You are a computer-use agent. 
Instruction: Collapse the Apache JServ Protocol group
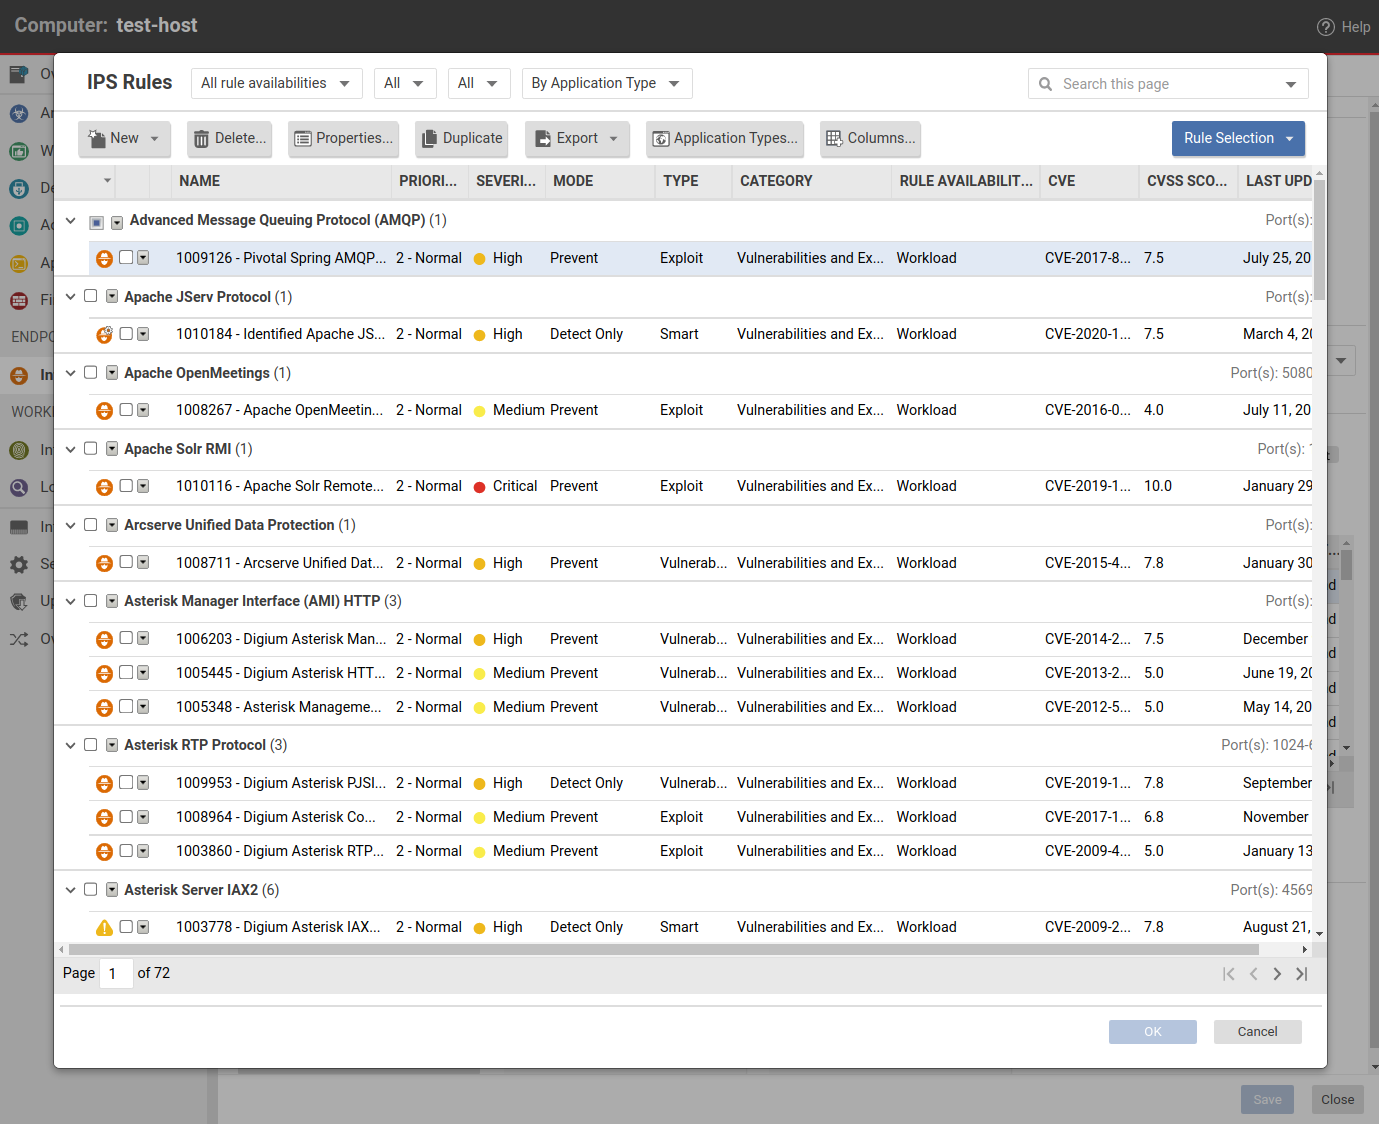tap(70, 297)
